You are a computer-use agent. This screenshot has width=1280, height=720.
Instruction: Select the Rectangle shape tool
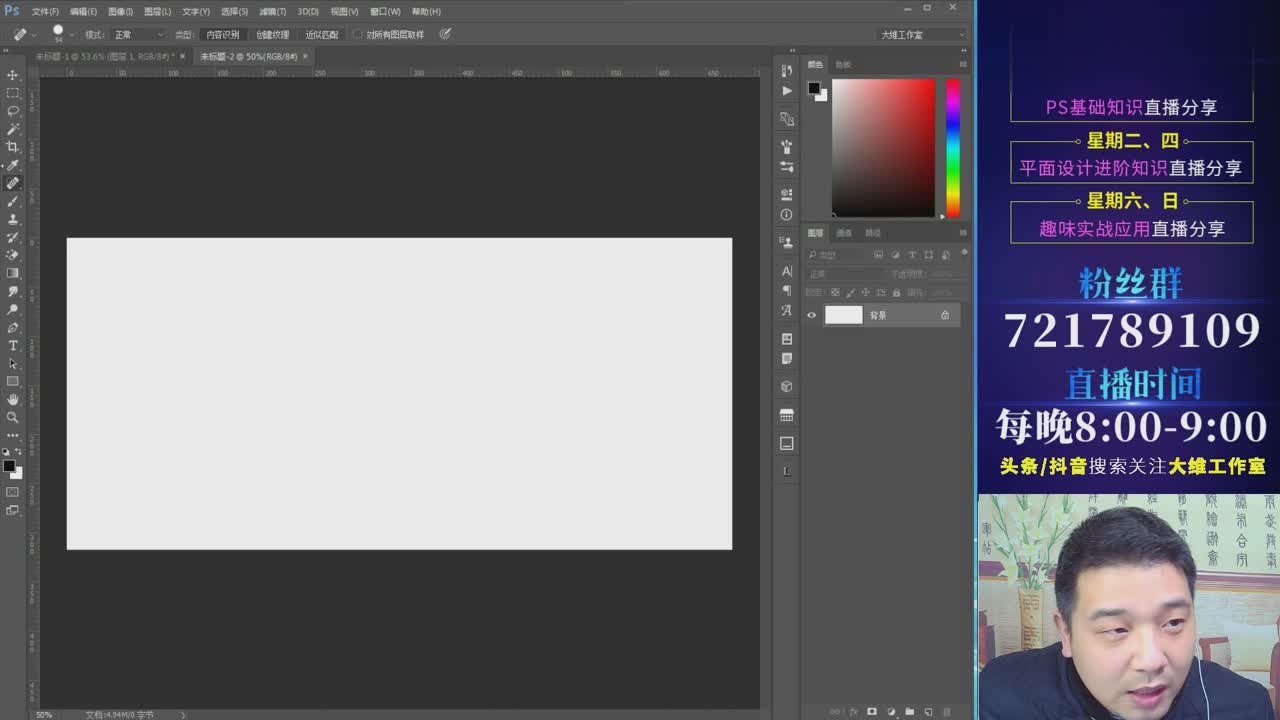pos(13,381)
